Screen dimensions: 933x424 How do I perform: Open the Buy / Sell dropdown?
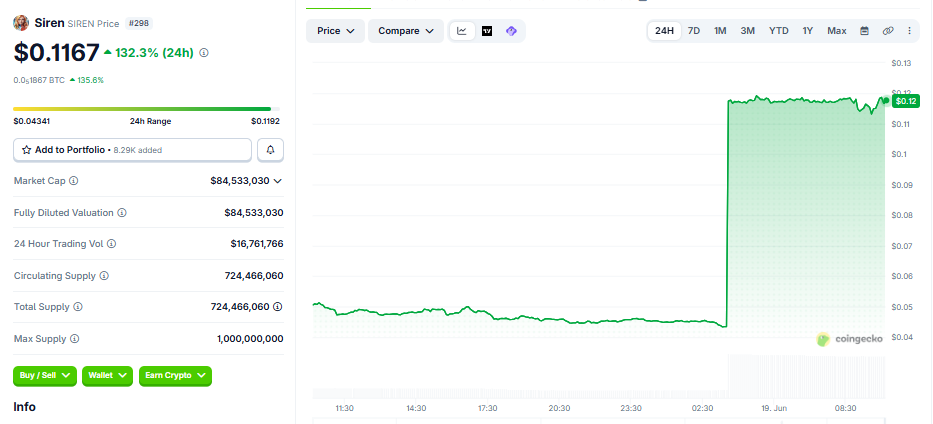pos(45,376)
